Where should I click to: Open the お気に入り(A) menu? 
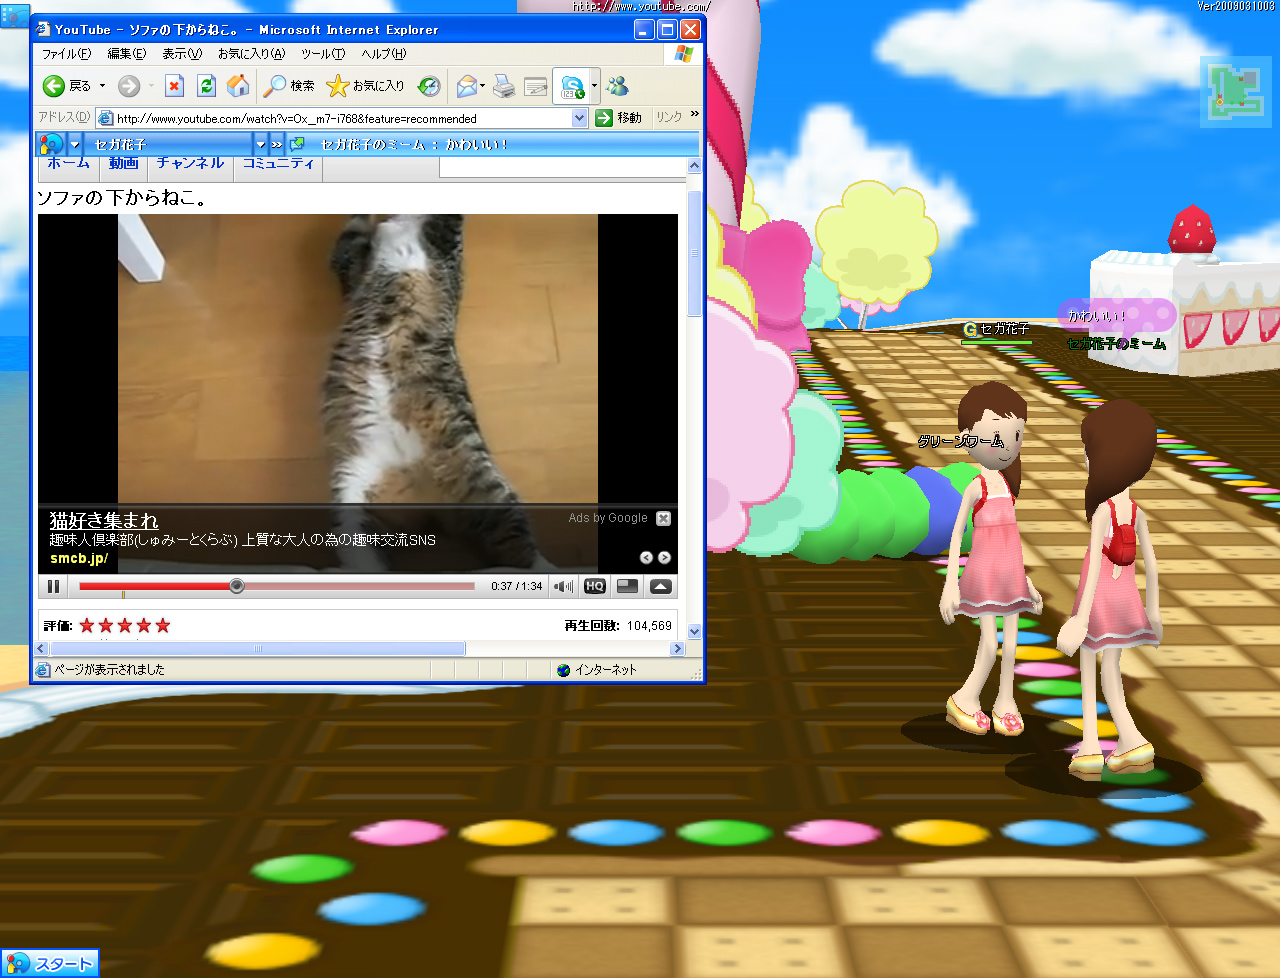251,54
